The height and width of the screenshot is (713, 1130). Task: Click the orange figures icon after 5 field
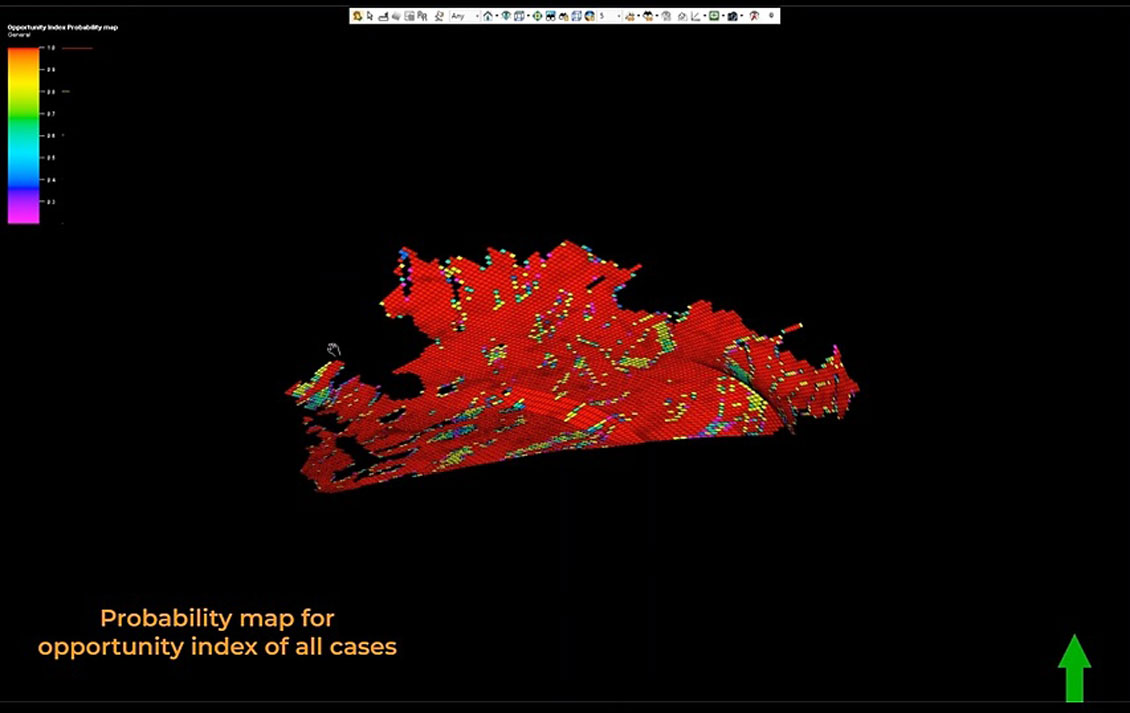630,16
